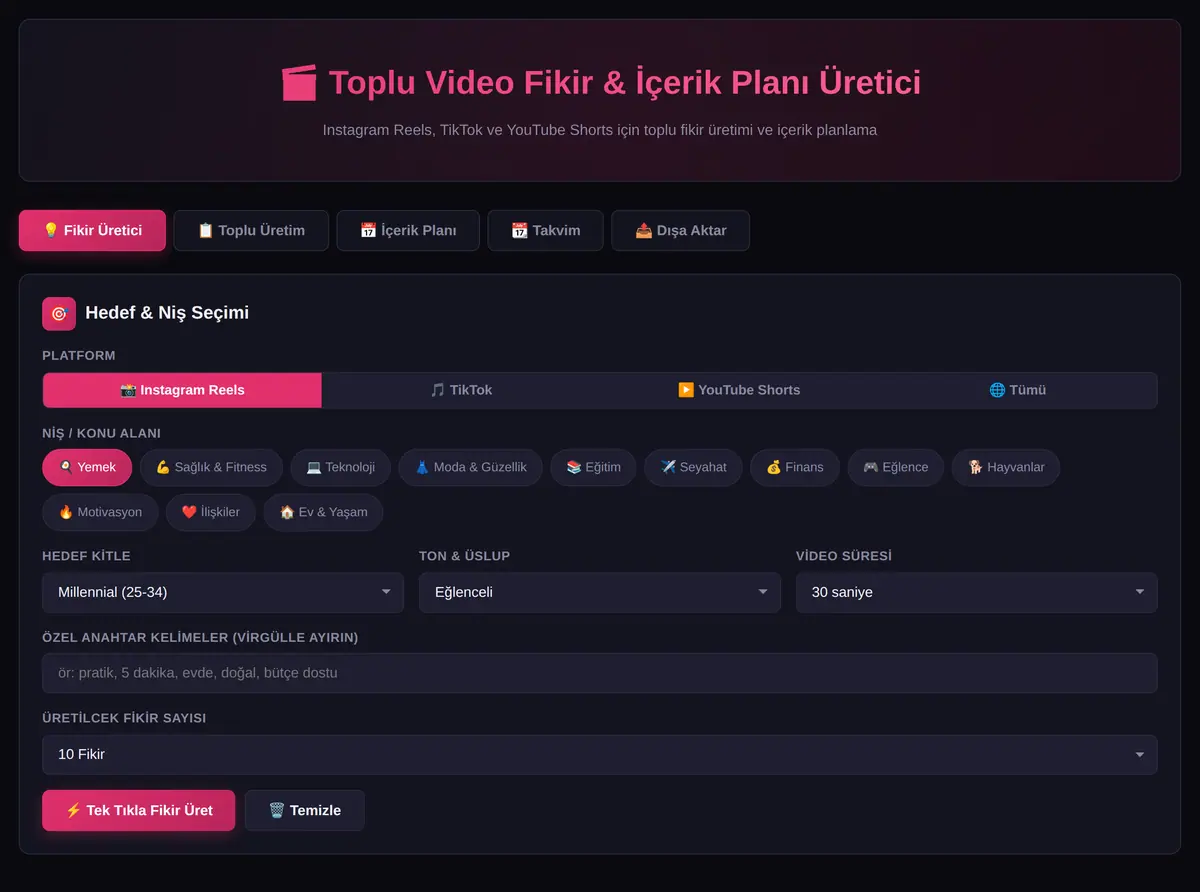Pick the Sağlık & Fitness niche
This screenshot has height=892, width=1200.
[x=211, y=467]
